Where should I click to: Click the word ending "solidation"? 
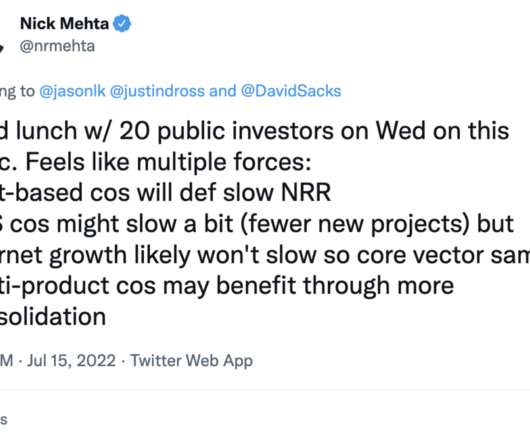tap(53, 317)
